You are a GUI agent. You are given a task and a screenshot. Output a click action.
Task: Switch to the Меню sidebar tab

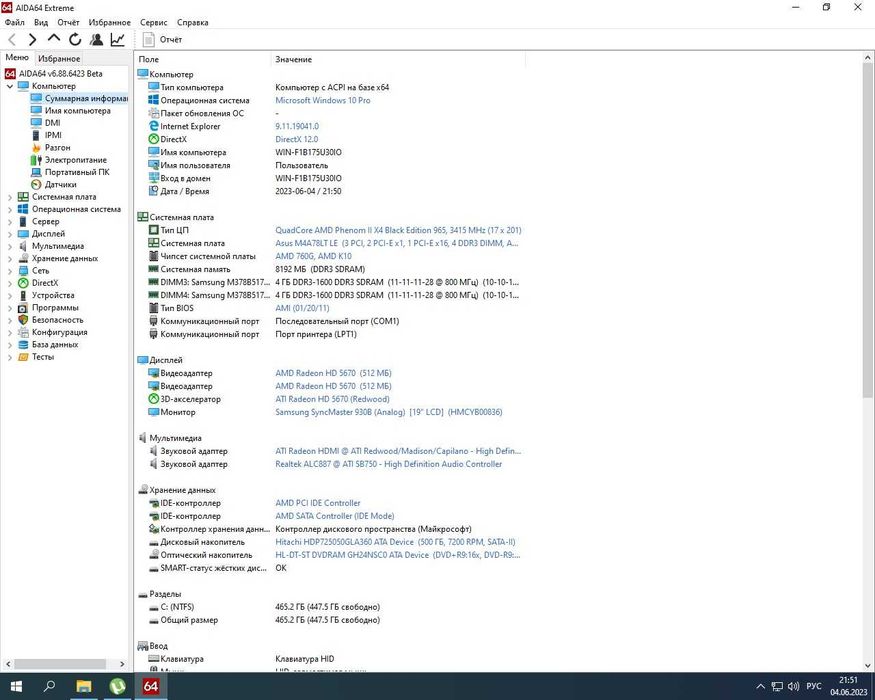pyautogui.click(x=17, y=57)
